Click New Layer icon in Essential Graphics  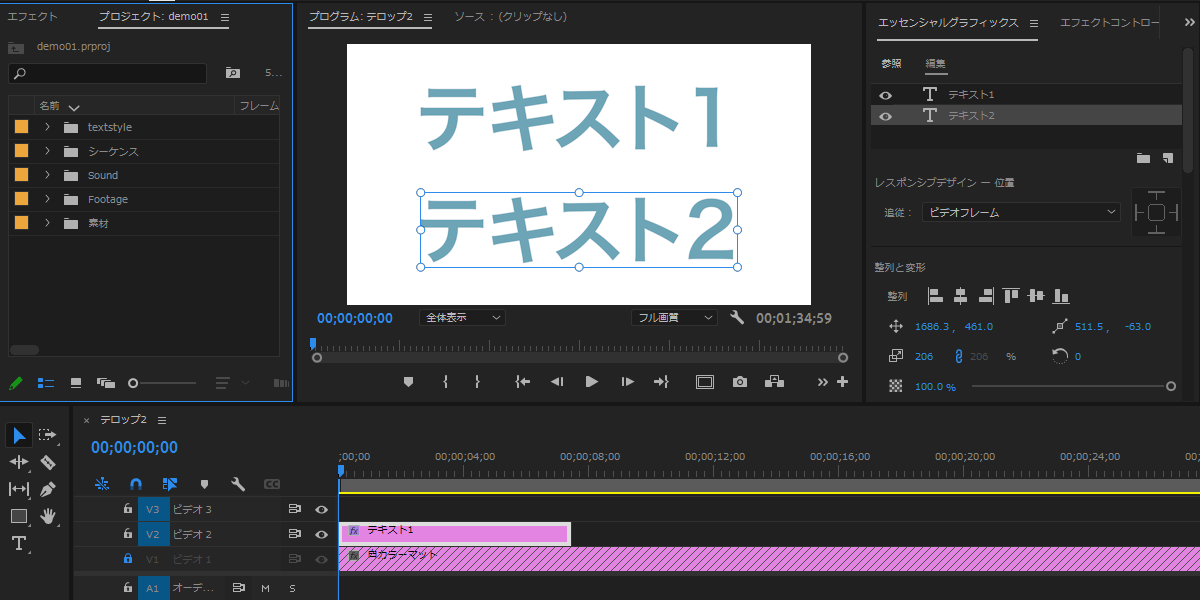(1168, 158)
